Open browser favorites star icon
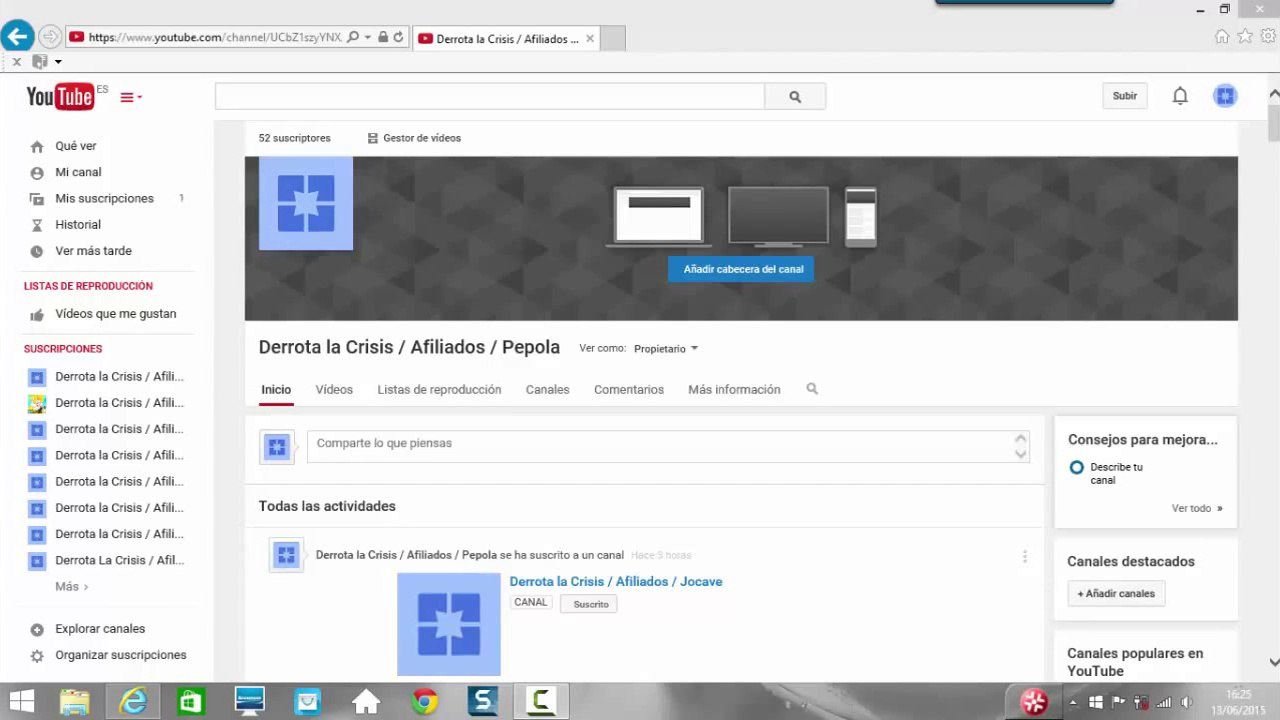The width and height of the screenshot is (1280, 720). (x=1245, y=36)
